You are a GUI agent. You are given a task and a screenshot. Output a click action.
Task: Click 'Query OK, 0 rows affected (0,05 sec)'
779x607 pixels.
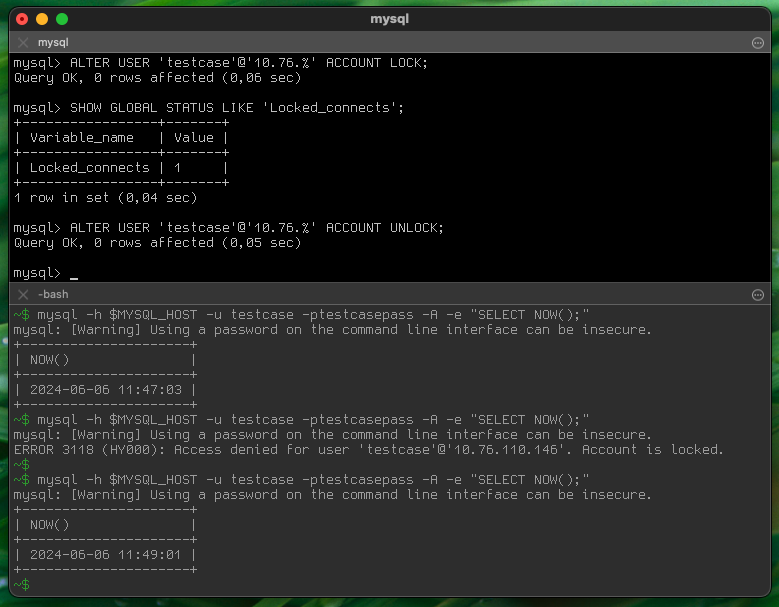(157, 243)
